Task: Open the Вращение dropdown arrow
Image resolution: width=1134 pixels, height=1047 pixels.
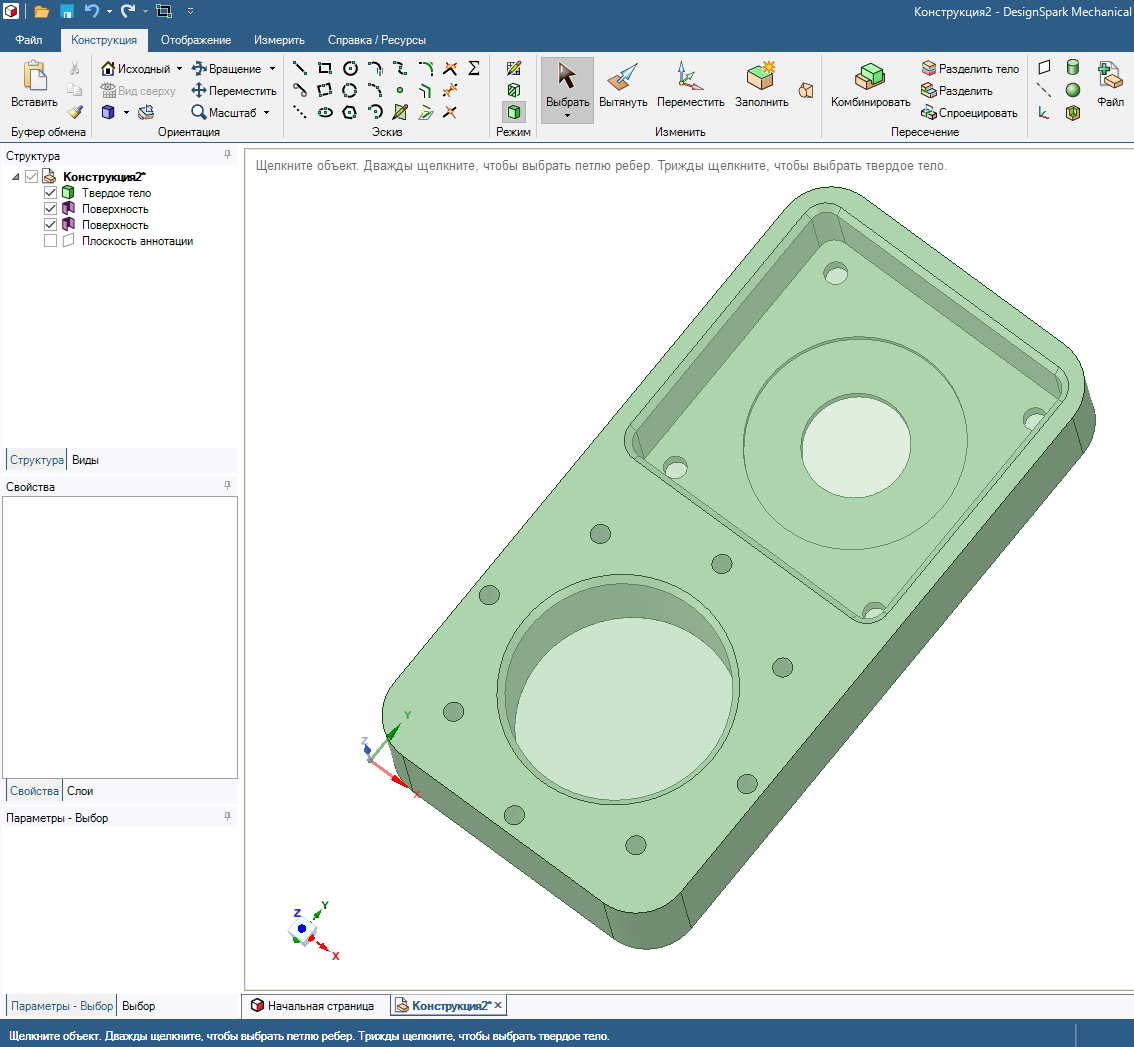Action: click(272, 69)
